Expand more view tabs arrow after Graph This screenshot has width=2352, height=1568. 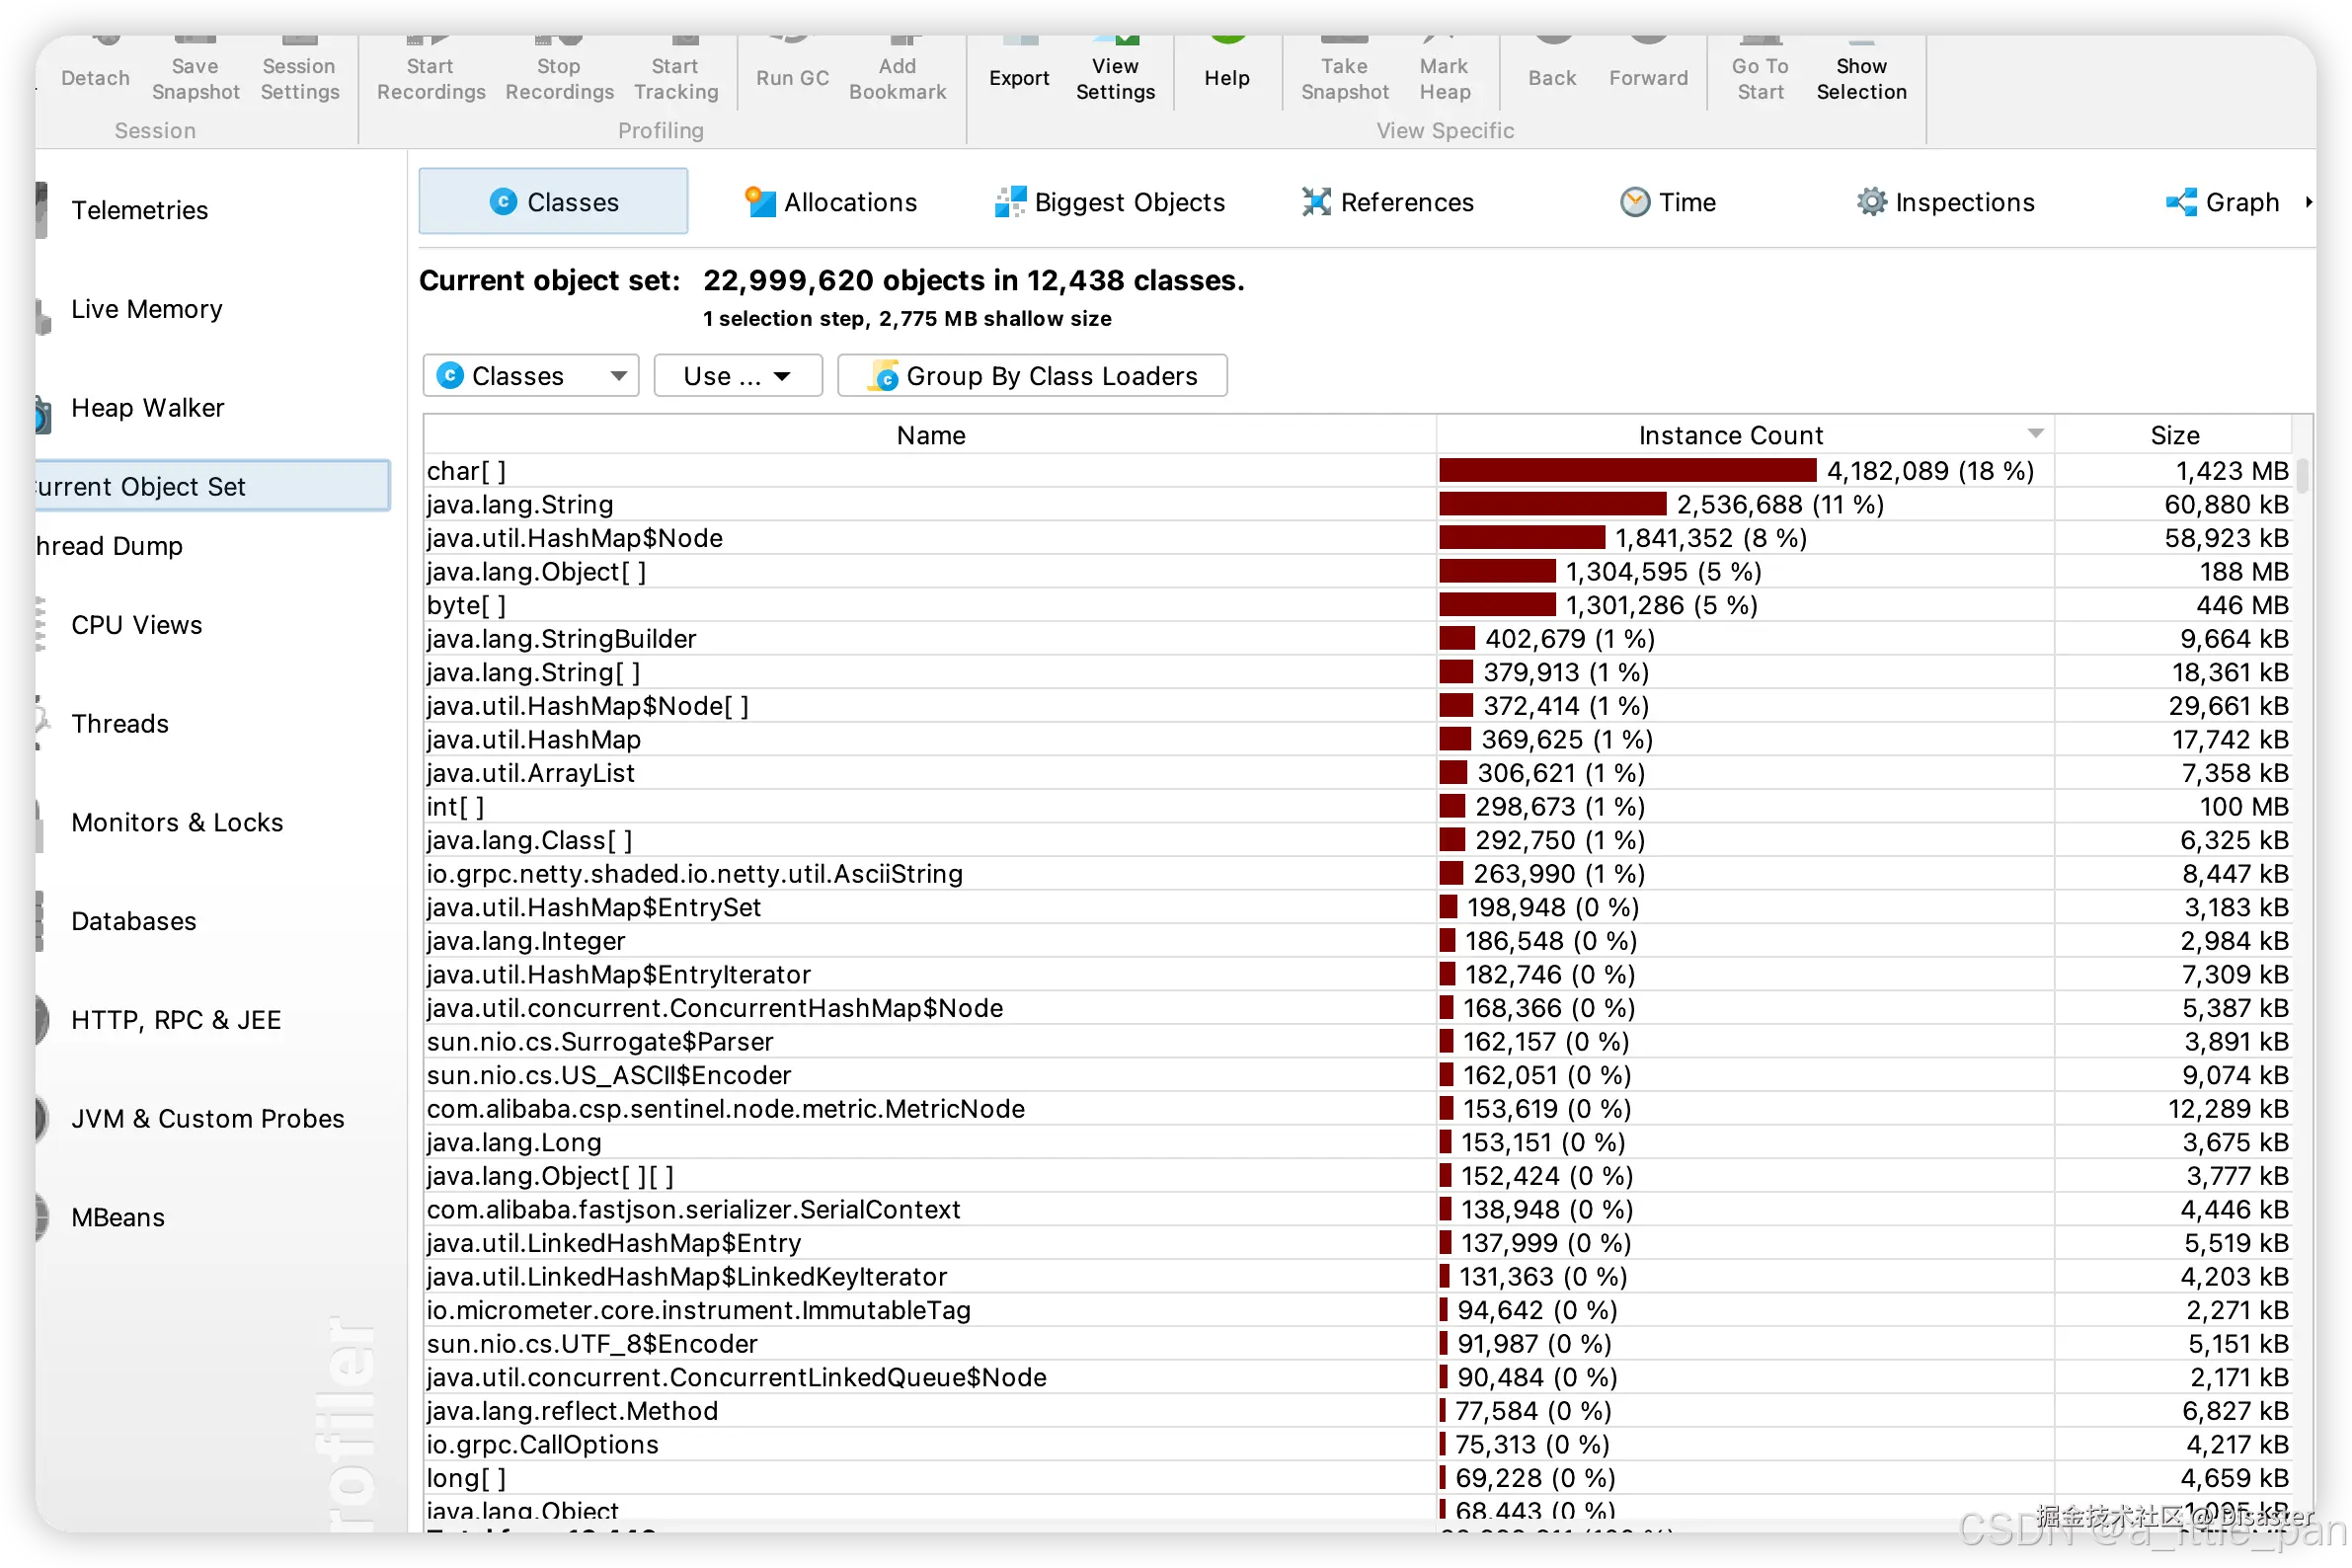click(x=2308, y=202)
